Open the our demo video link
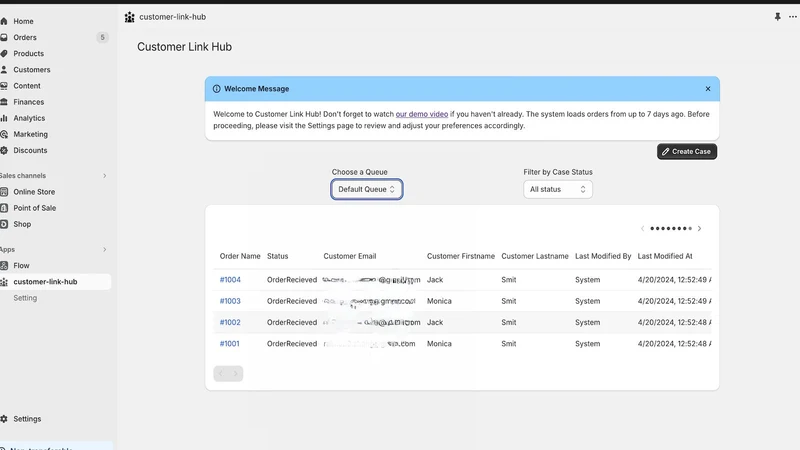This screenshot has width=800, height=450. (x=422, y=114)
